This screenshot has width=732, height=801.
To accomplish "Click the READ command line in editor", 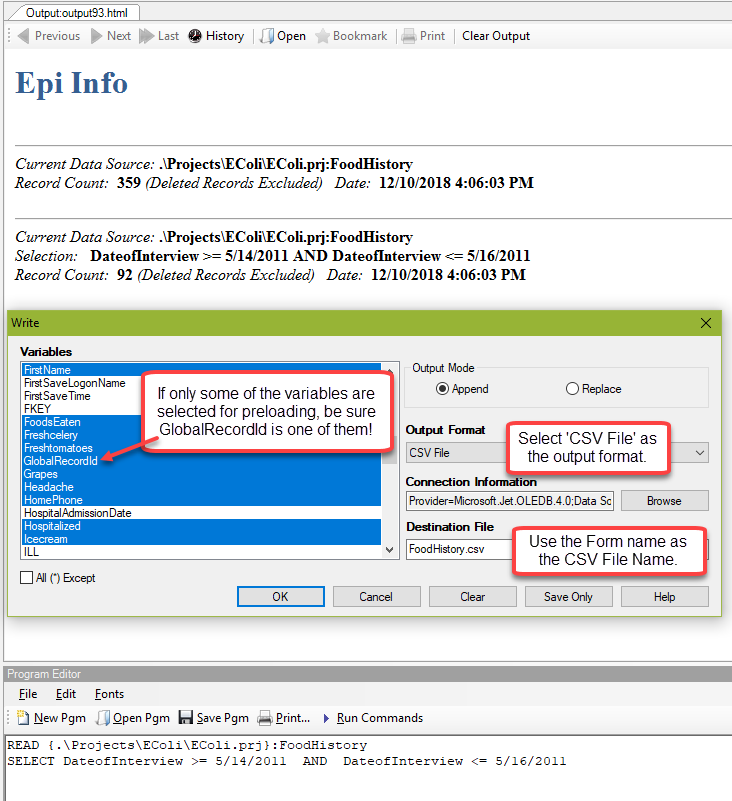I will tap(187, 745).
